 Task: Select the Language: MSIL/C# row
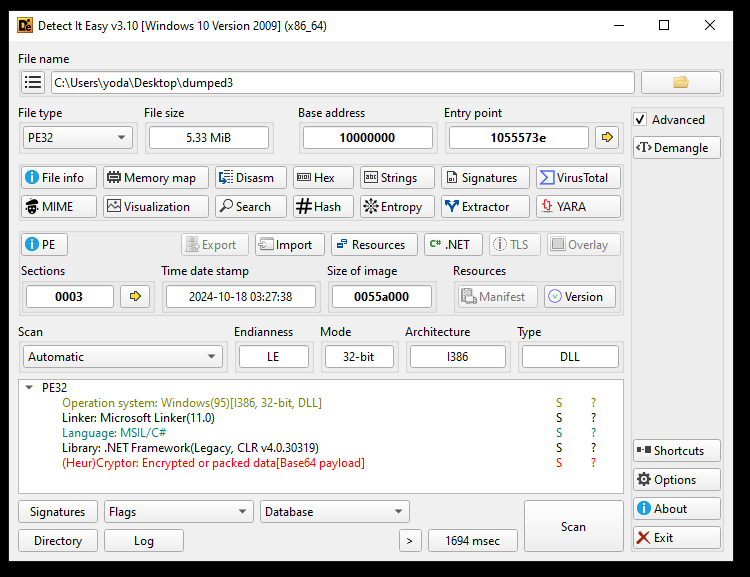(x=320, y=433)
